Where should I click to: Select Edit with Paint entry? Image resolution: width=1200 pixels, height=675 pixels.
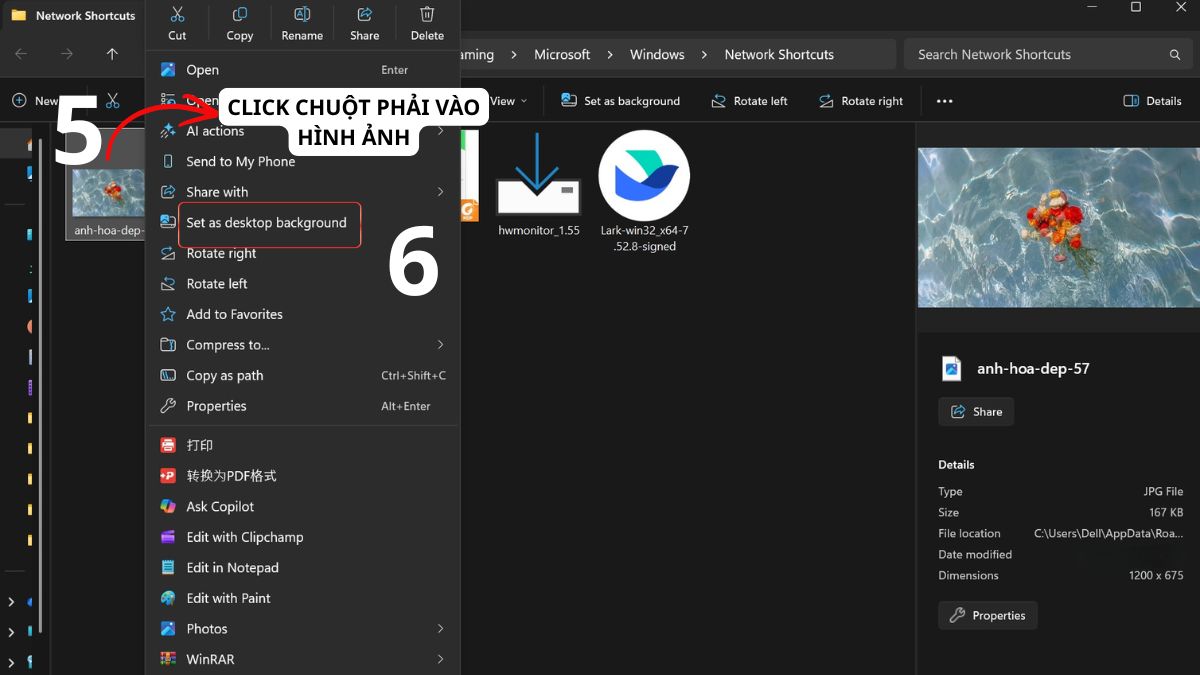[228, 598]
